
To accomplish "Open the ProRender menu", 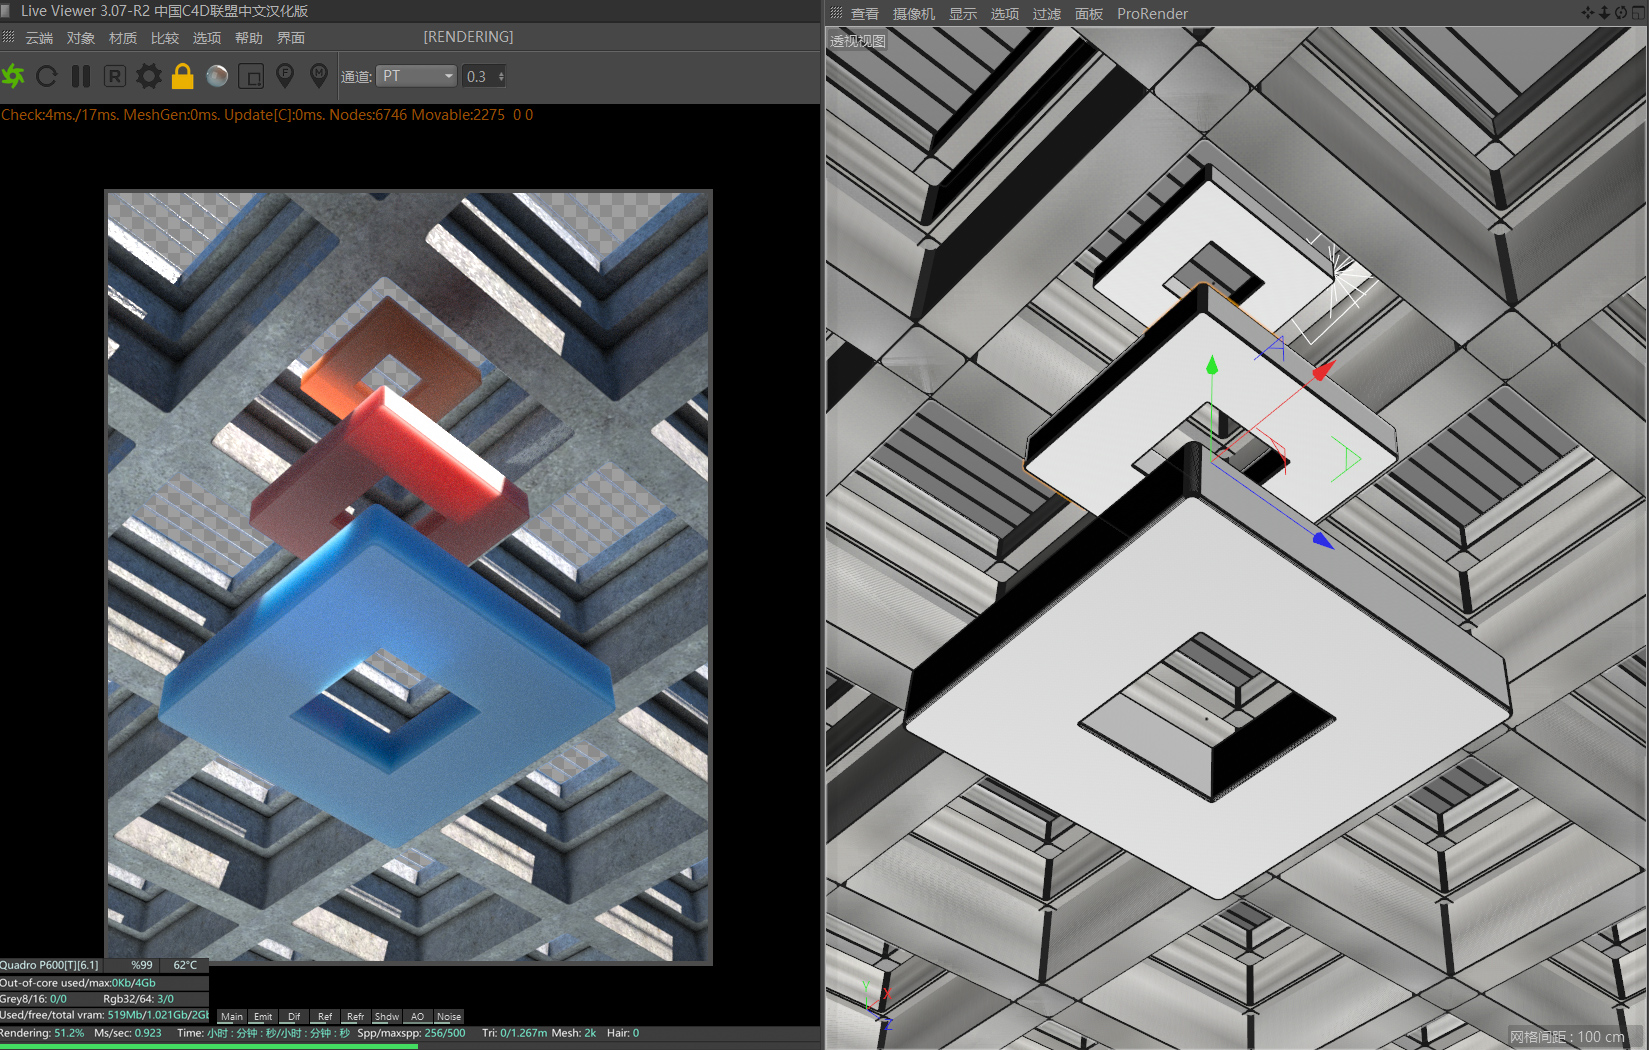I will tap(1152, 14).
